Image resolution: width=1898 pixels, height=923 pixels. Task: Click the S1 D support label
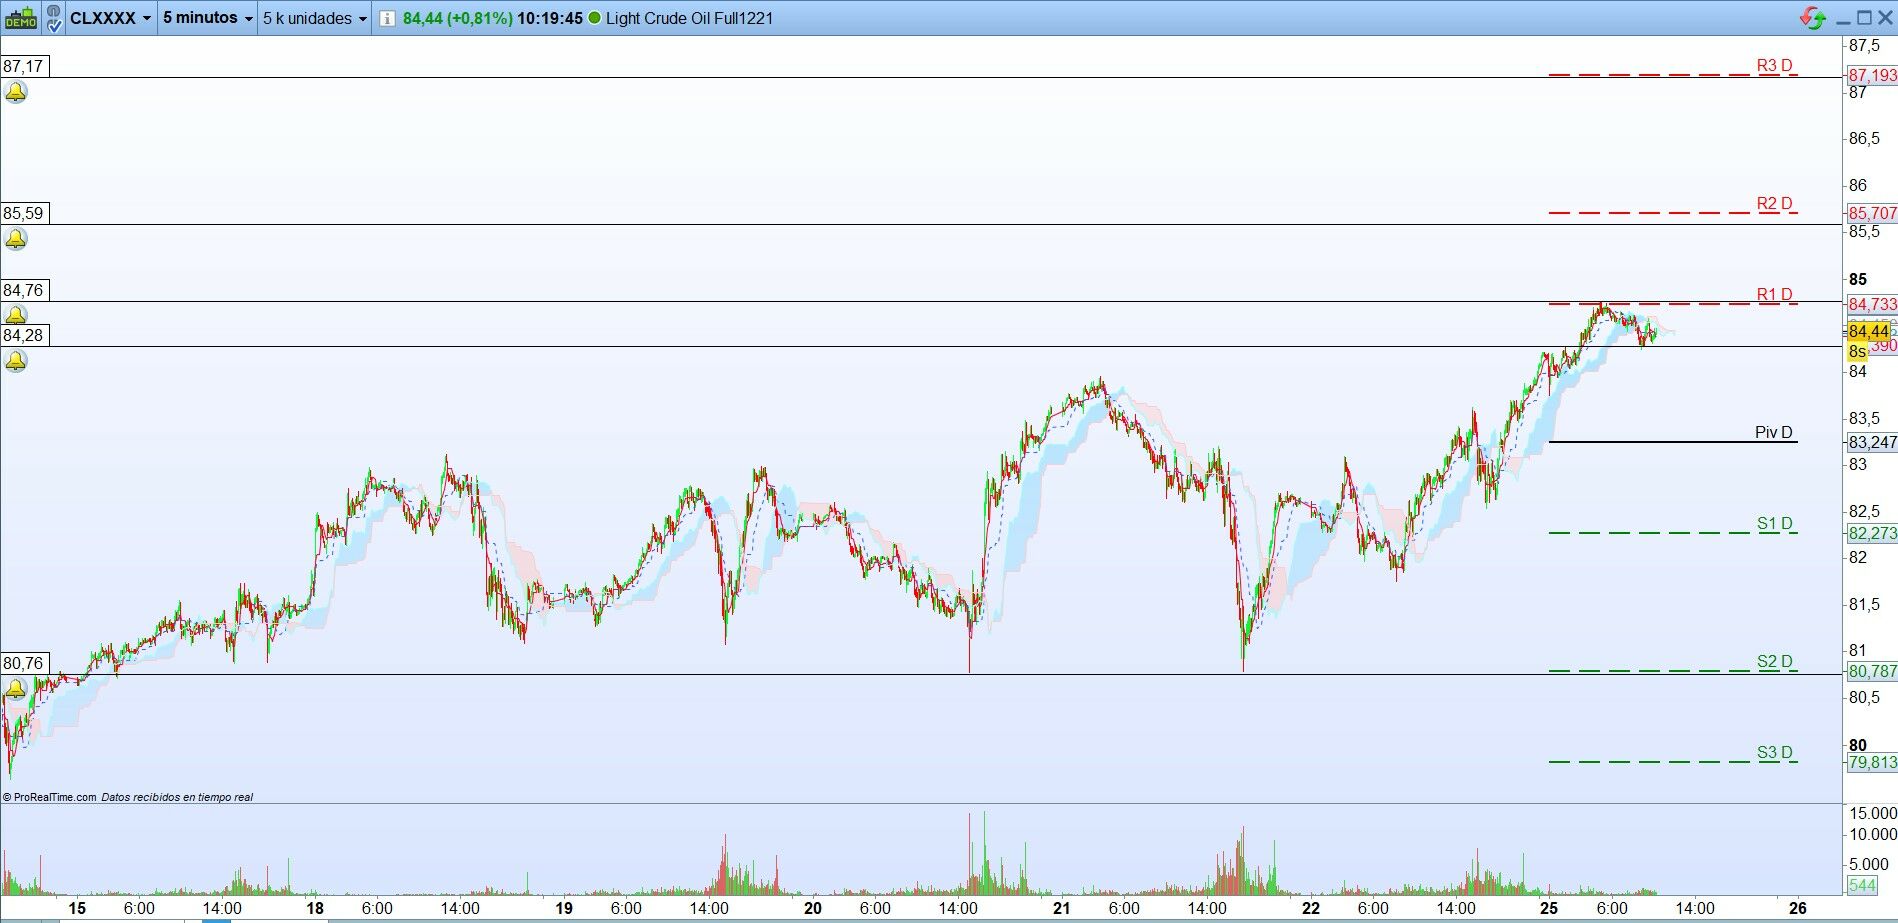[x=1774, y=524]
